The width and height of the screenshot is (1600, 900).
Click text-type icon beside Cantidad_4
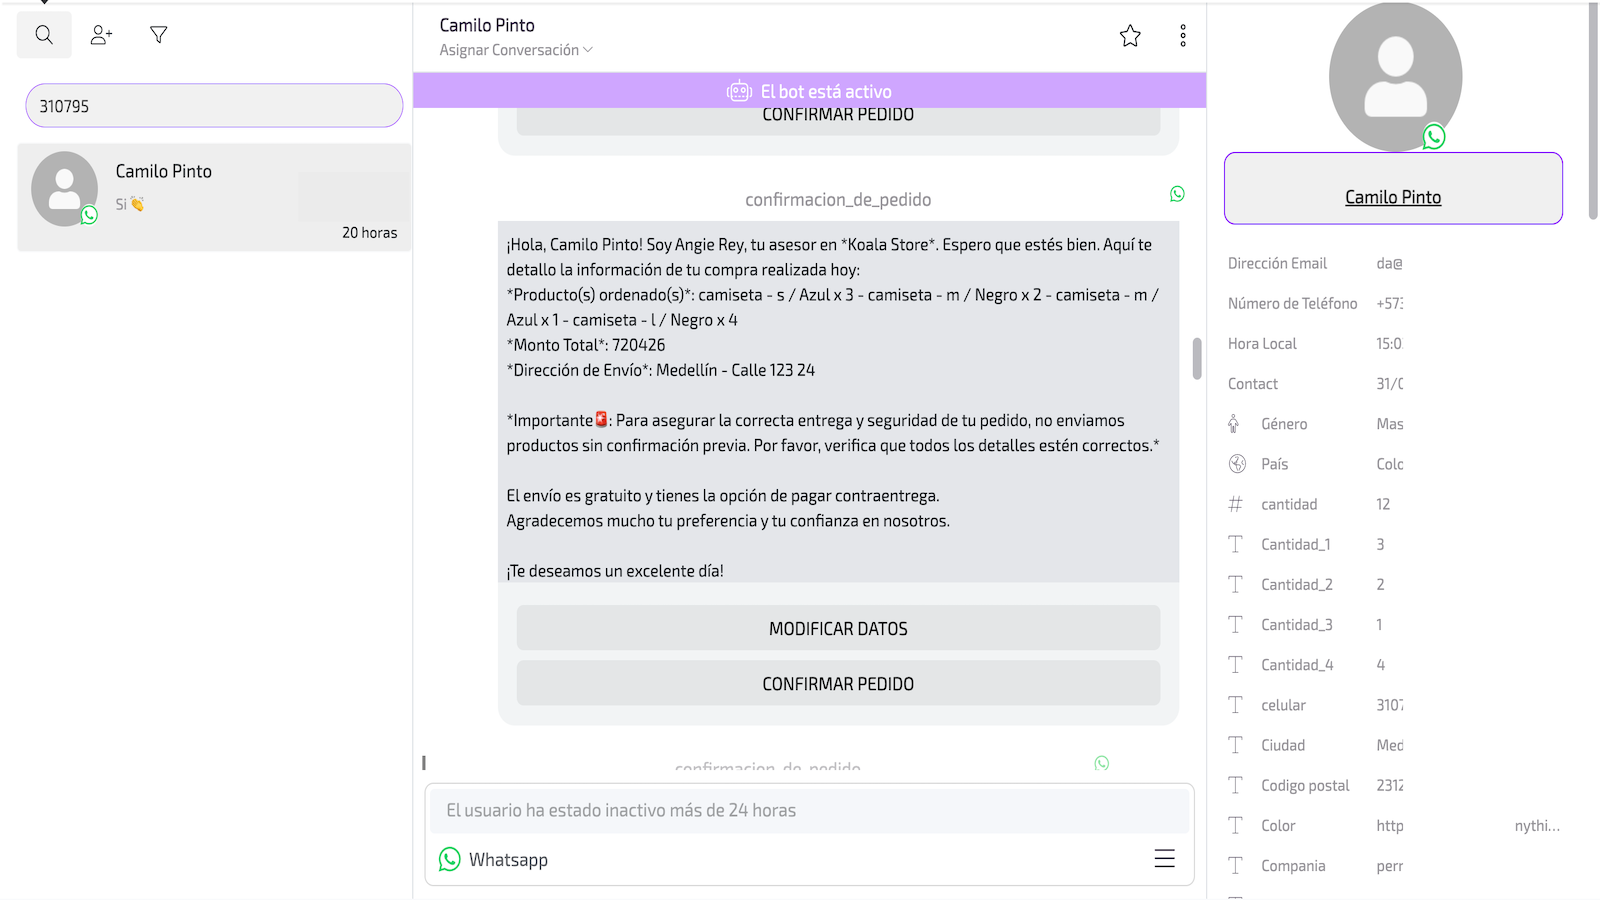[x=1235, y=664]
